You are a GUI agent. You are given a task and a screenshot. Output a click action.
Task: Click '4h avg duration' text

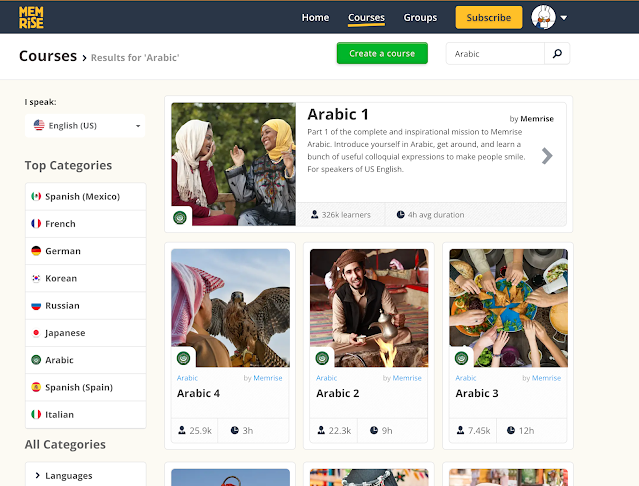(436, 215)
